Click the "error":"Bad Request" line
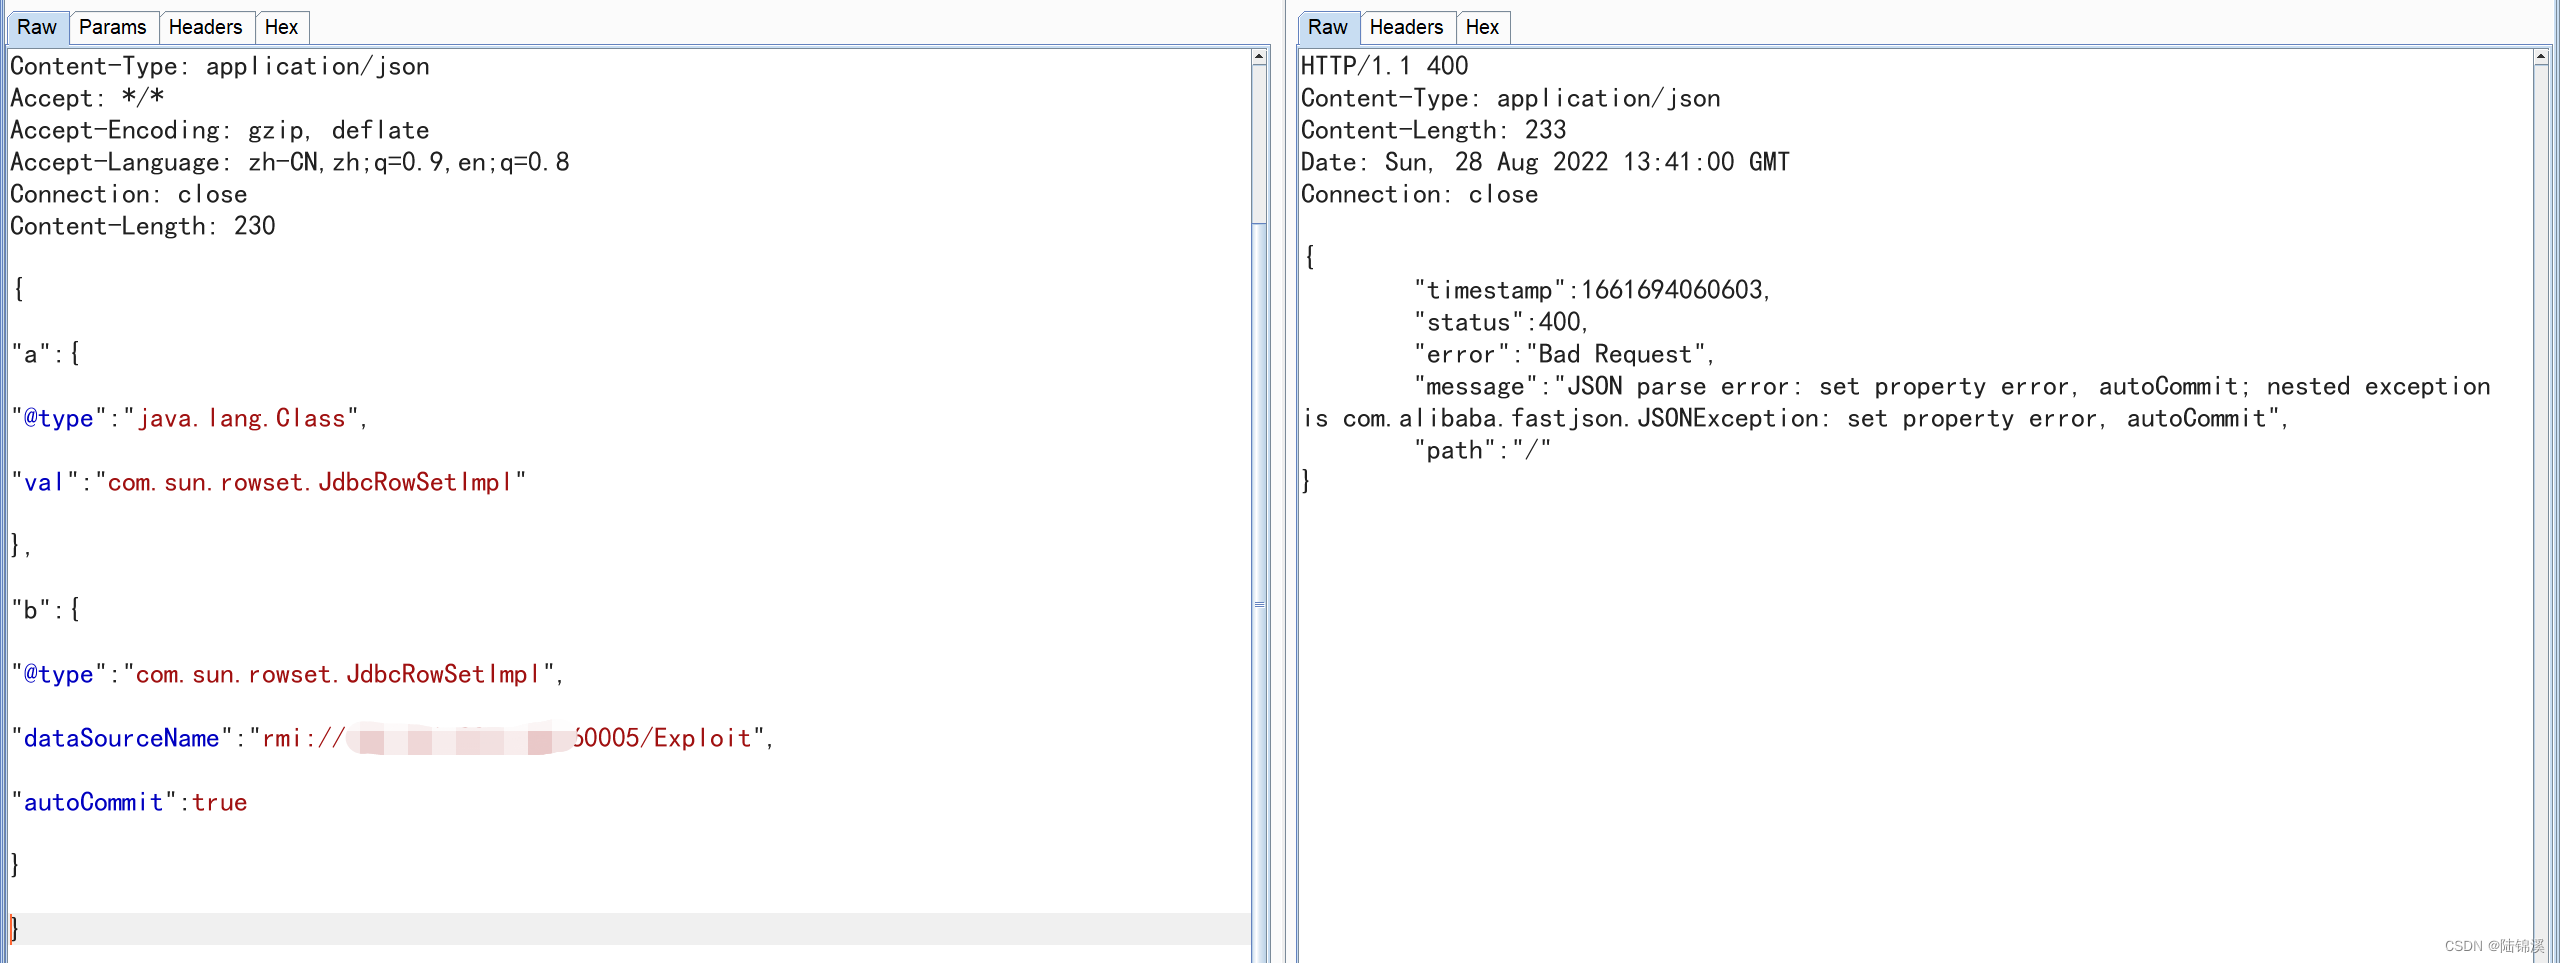 click(1565, 354)
